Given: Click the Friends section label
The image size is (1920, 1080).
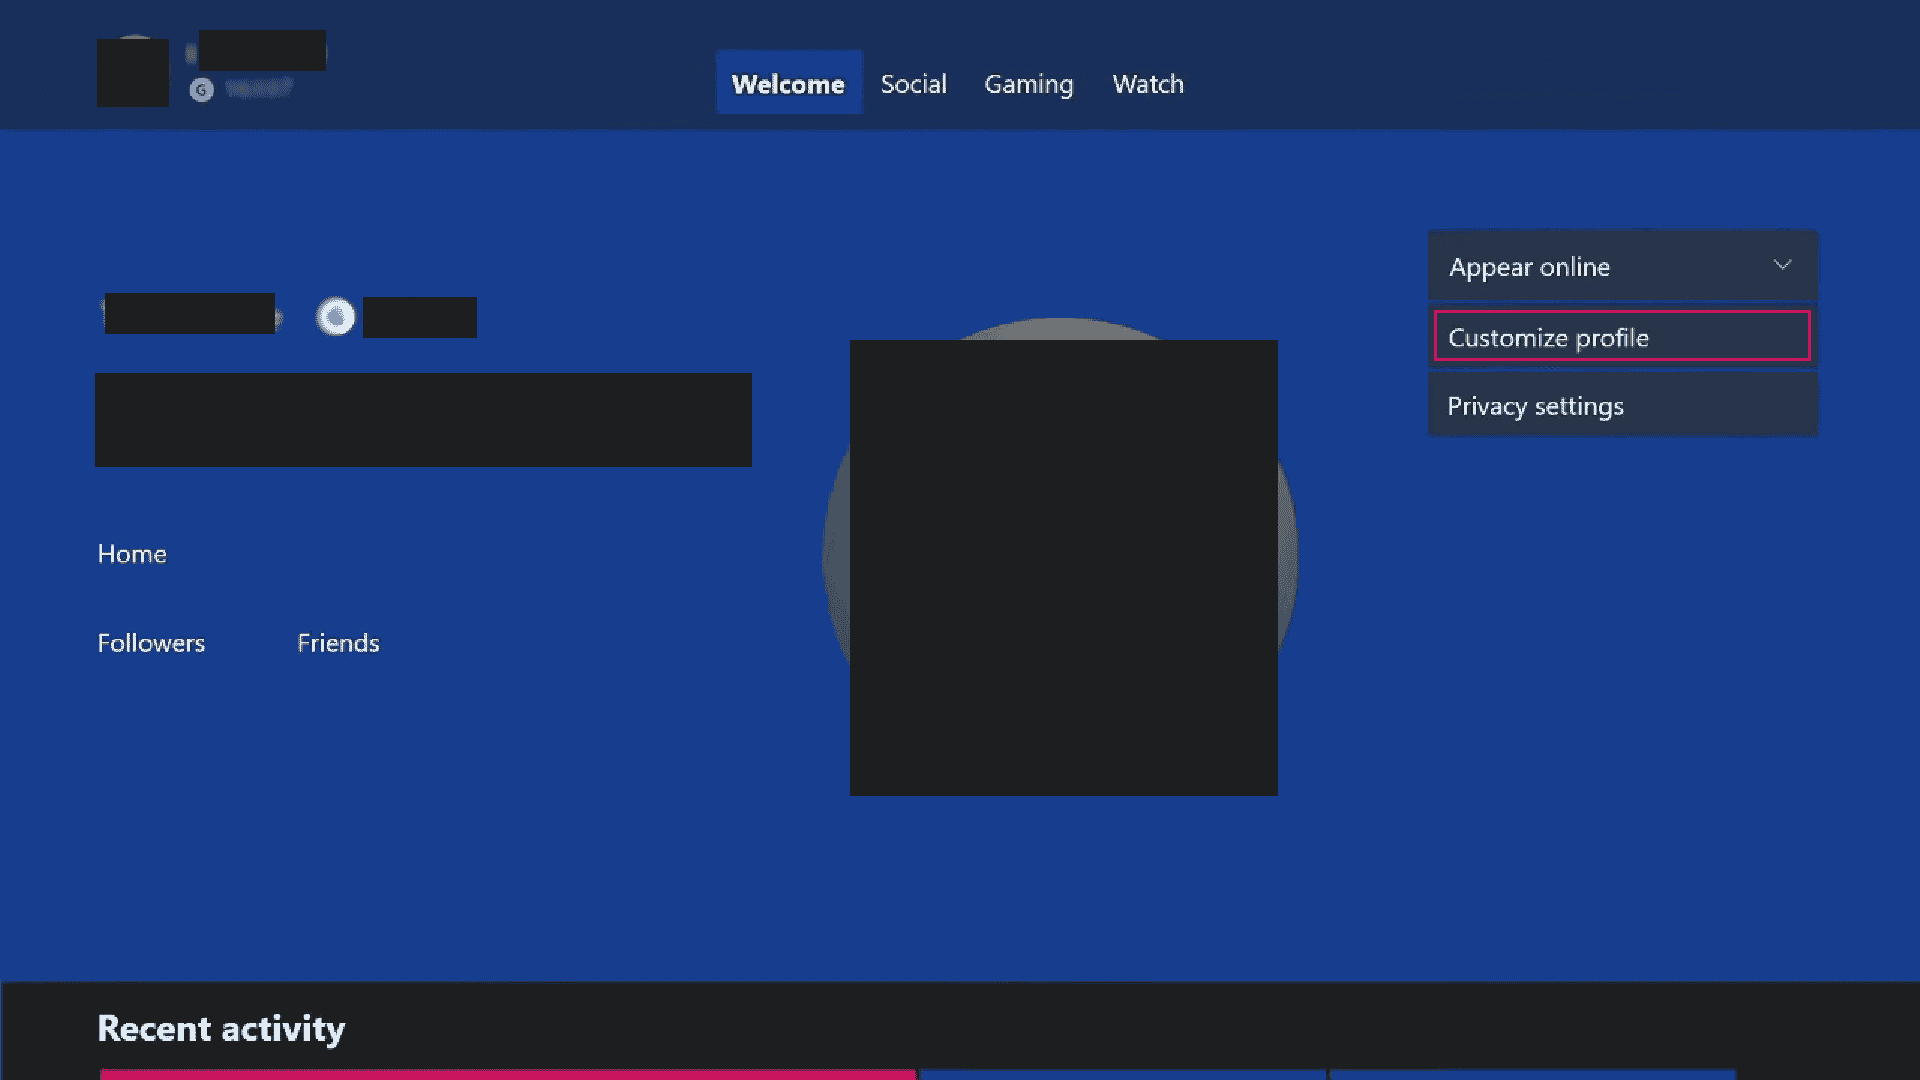Looking at the screenshot, I should pos(336,642).
